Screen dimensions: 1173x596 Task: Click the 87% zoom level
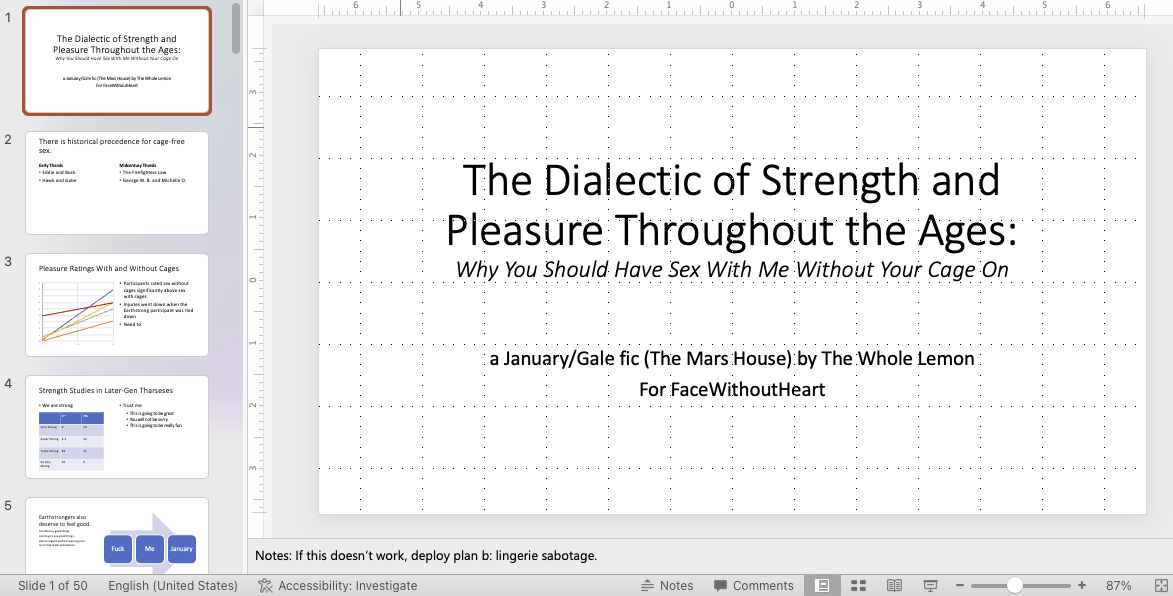point(1118,586)
